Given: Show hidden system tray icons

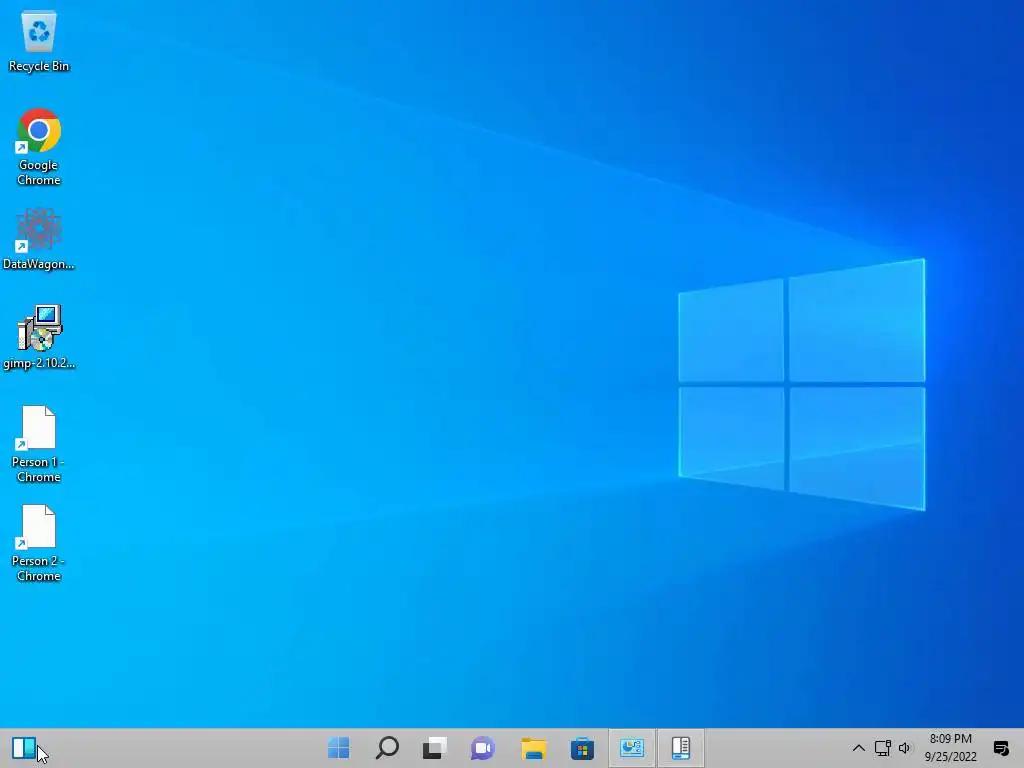Looking at the screenshot, I should coord(859,748).
